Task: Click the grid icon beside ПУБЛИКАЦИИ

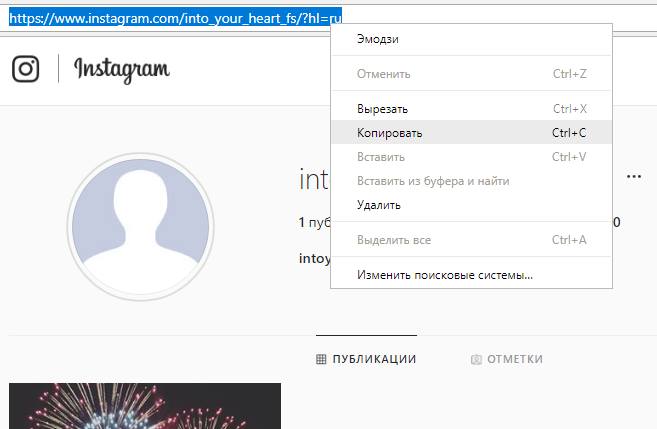Action: [x=321, y=359]
